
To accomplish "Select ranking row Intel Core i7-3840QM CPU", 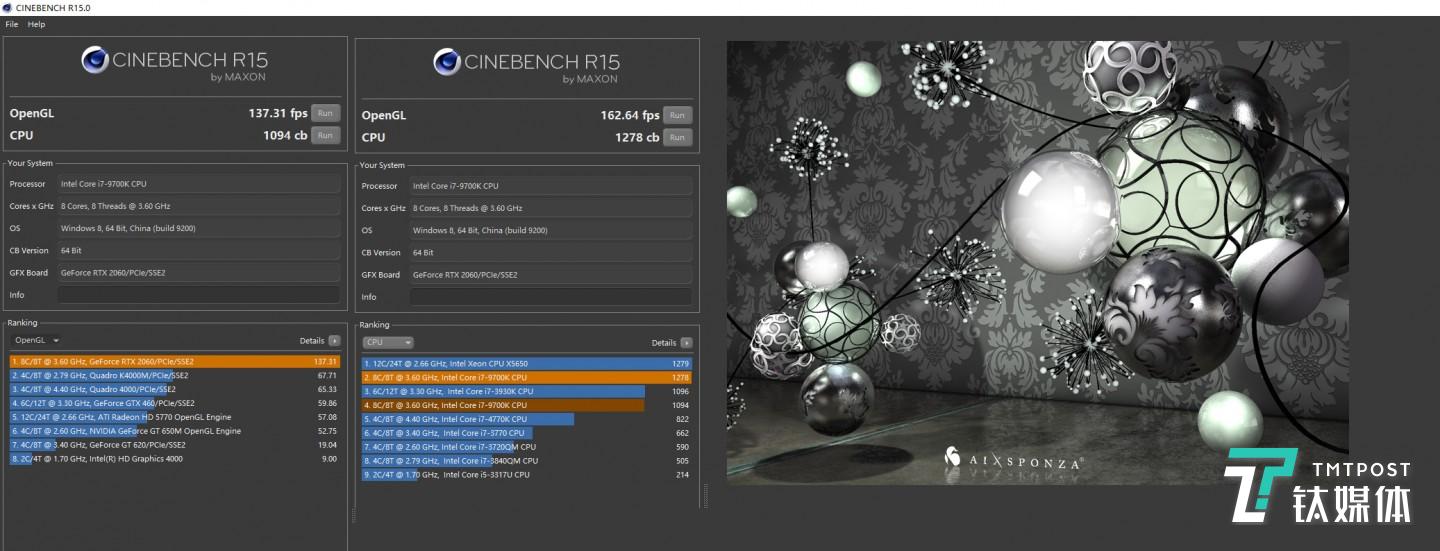I will (527, 461).
